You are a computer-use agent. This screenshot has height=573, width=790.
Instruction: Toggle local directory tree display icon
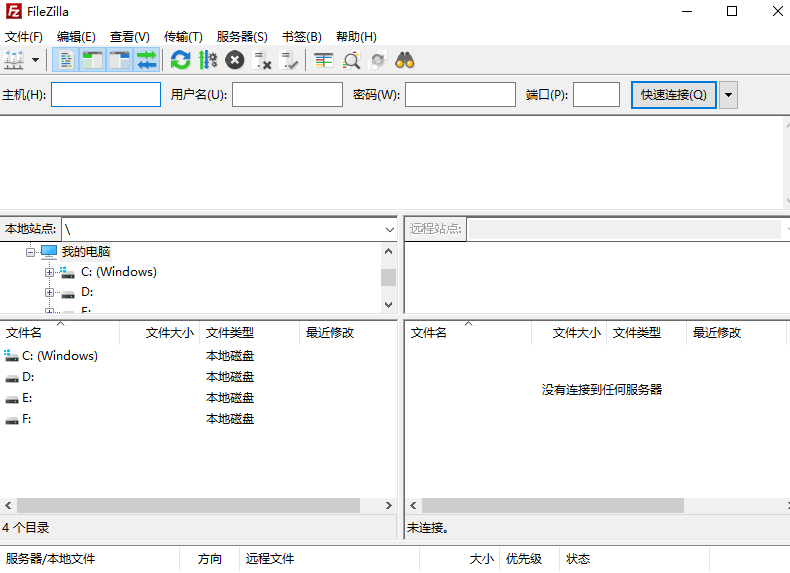93,60
